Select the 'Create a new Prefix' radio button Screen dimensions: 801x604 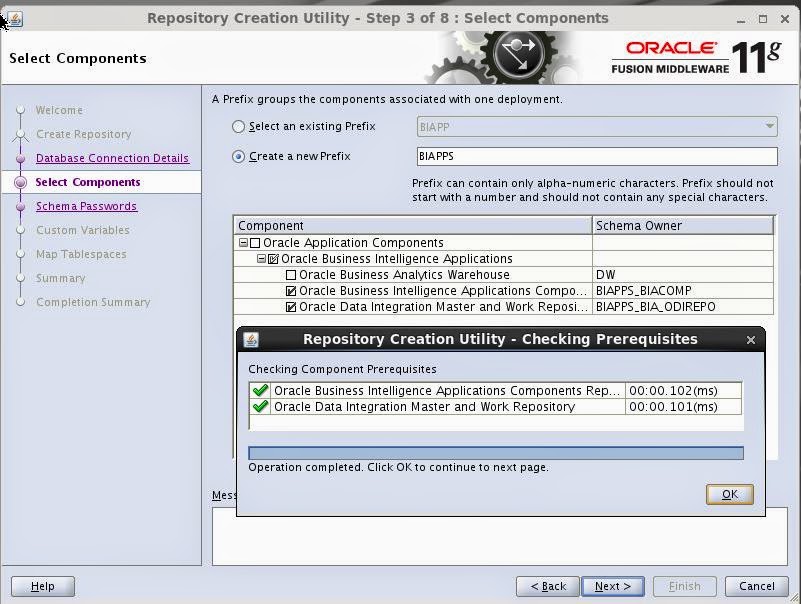237,156
